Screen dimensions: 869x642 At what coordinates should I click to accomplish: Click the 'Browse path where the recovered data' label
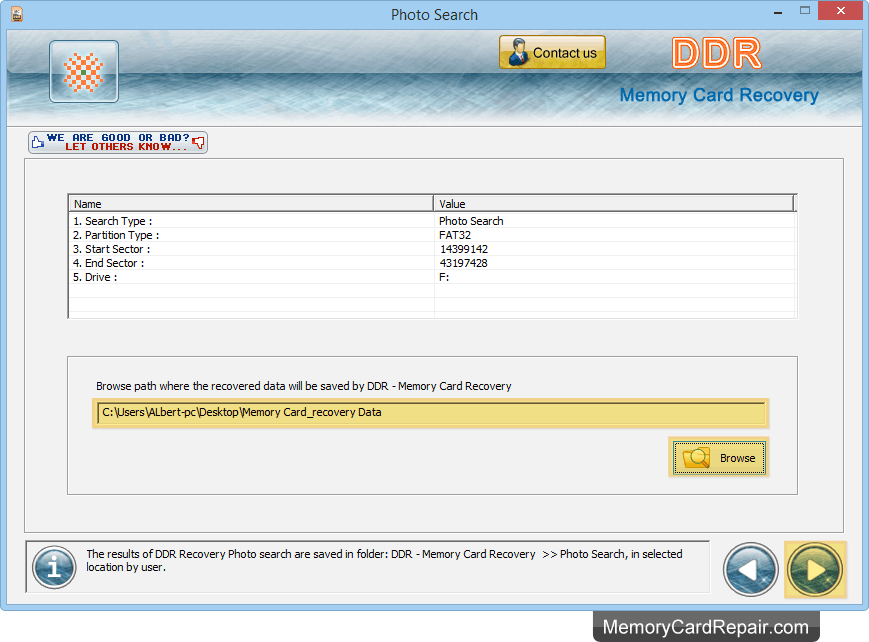(x=304, y=386)
